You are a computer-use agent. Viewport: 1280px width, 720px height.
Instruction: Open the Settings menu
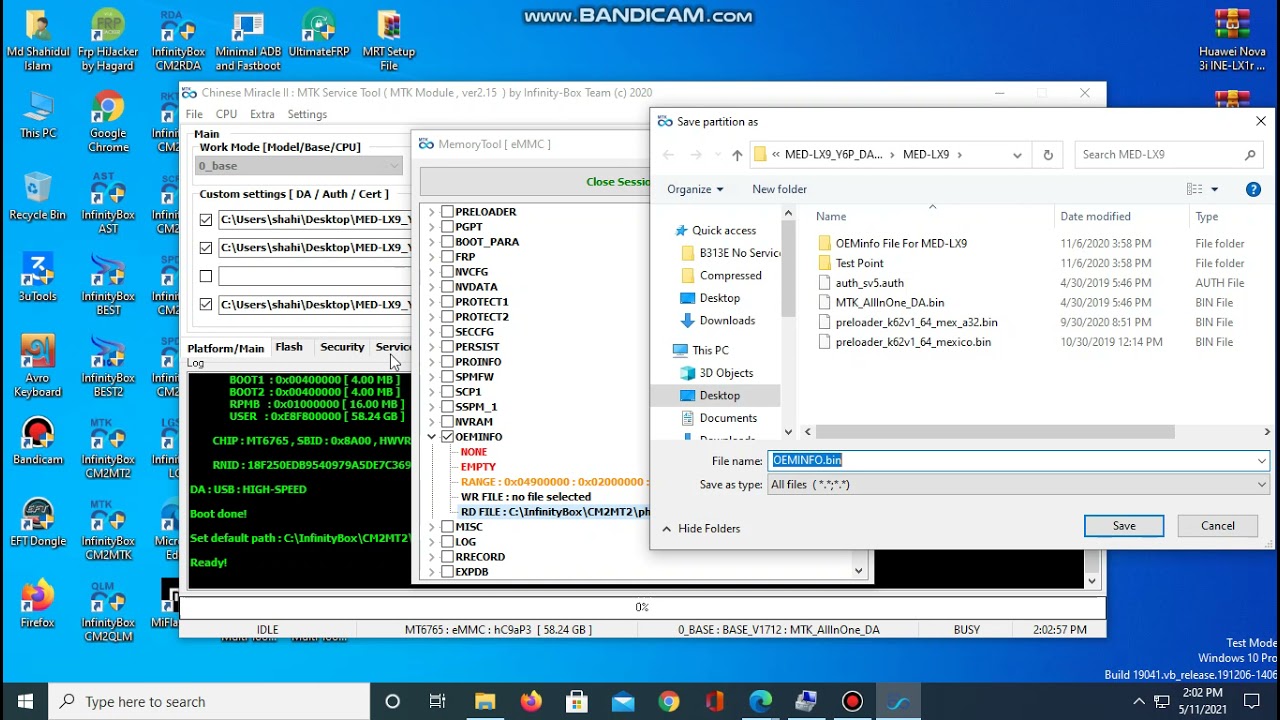coord(307,114)
